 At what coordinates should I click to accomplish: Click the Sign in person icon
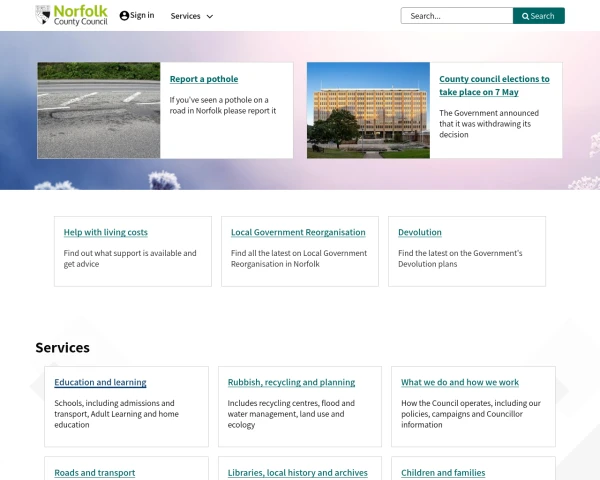[x=124, y=16]
